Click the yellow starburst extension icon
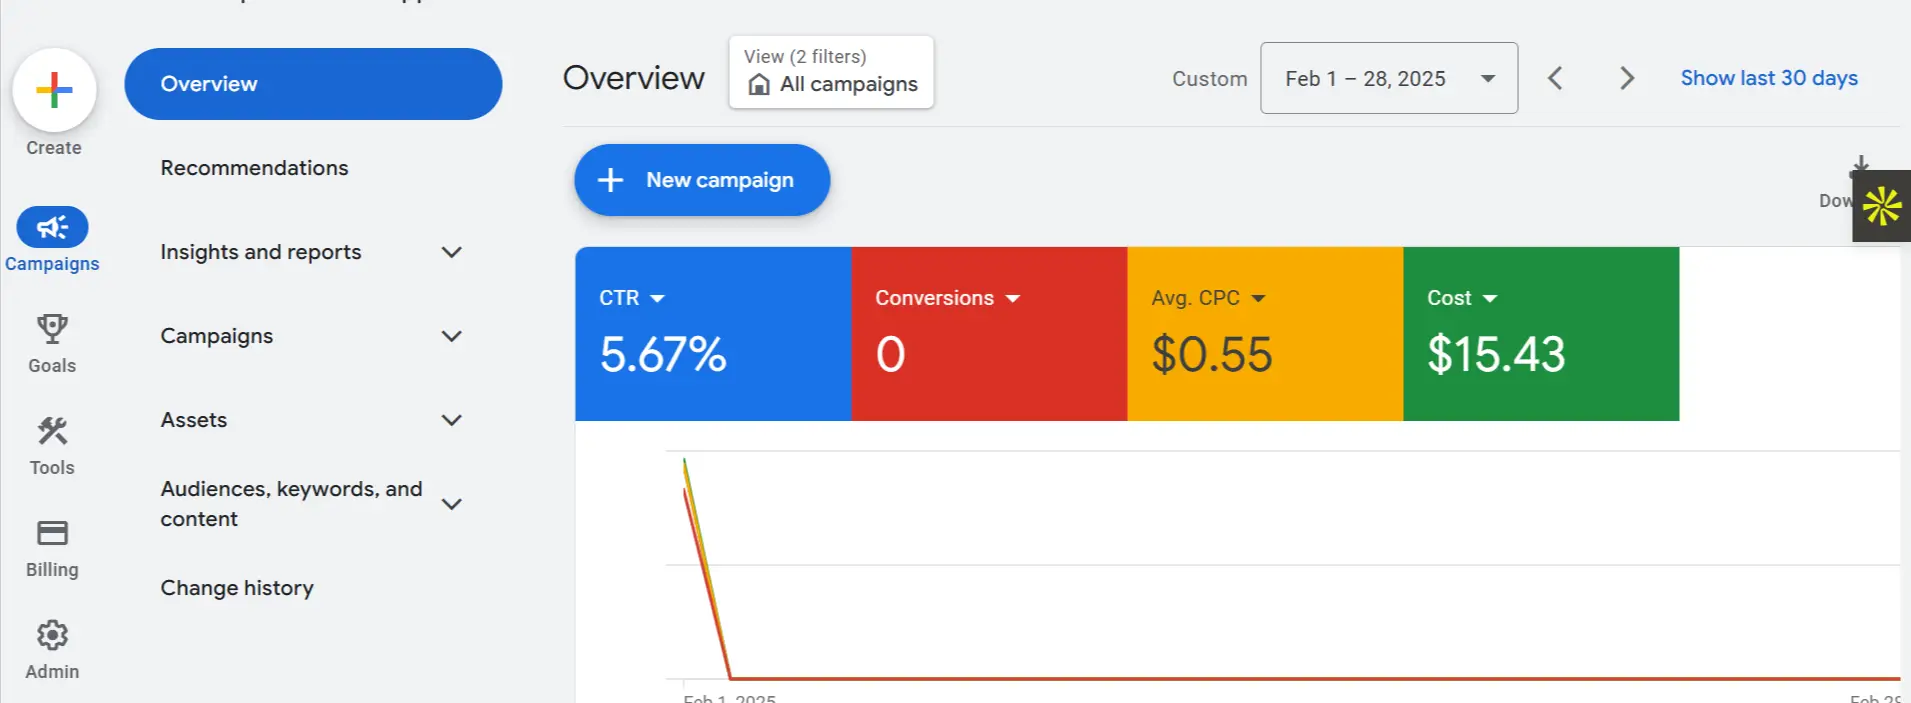The height and width of the screenshot is (703, 1911). click(1882, 206)
